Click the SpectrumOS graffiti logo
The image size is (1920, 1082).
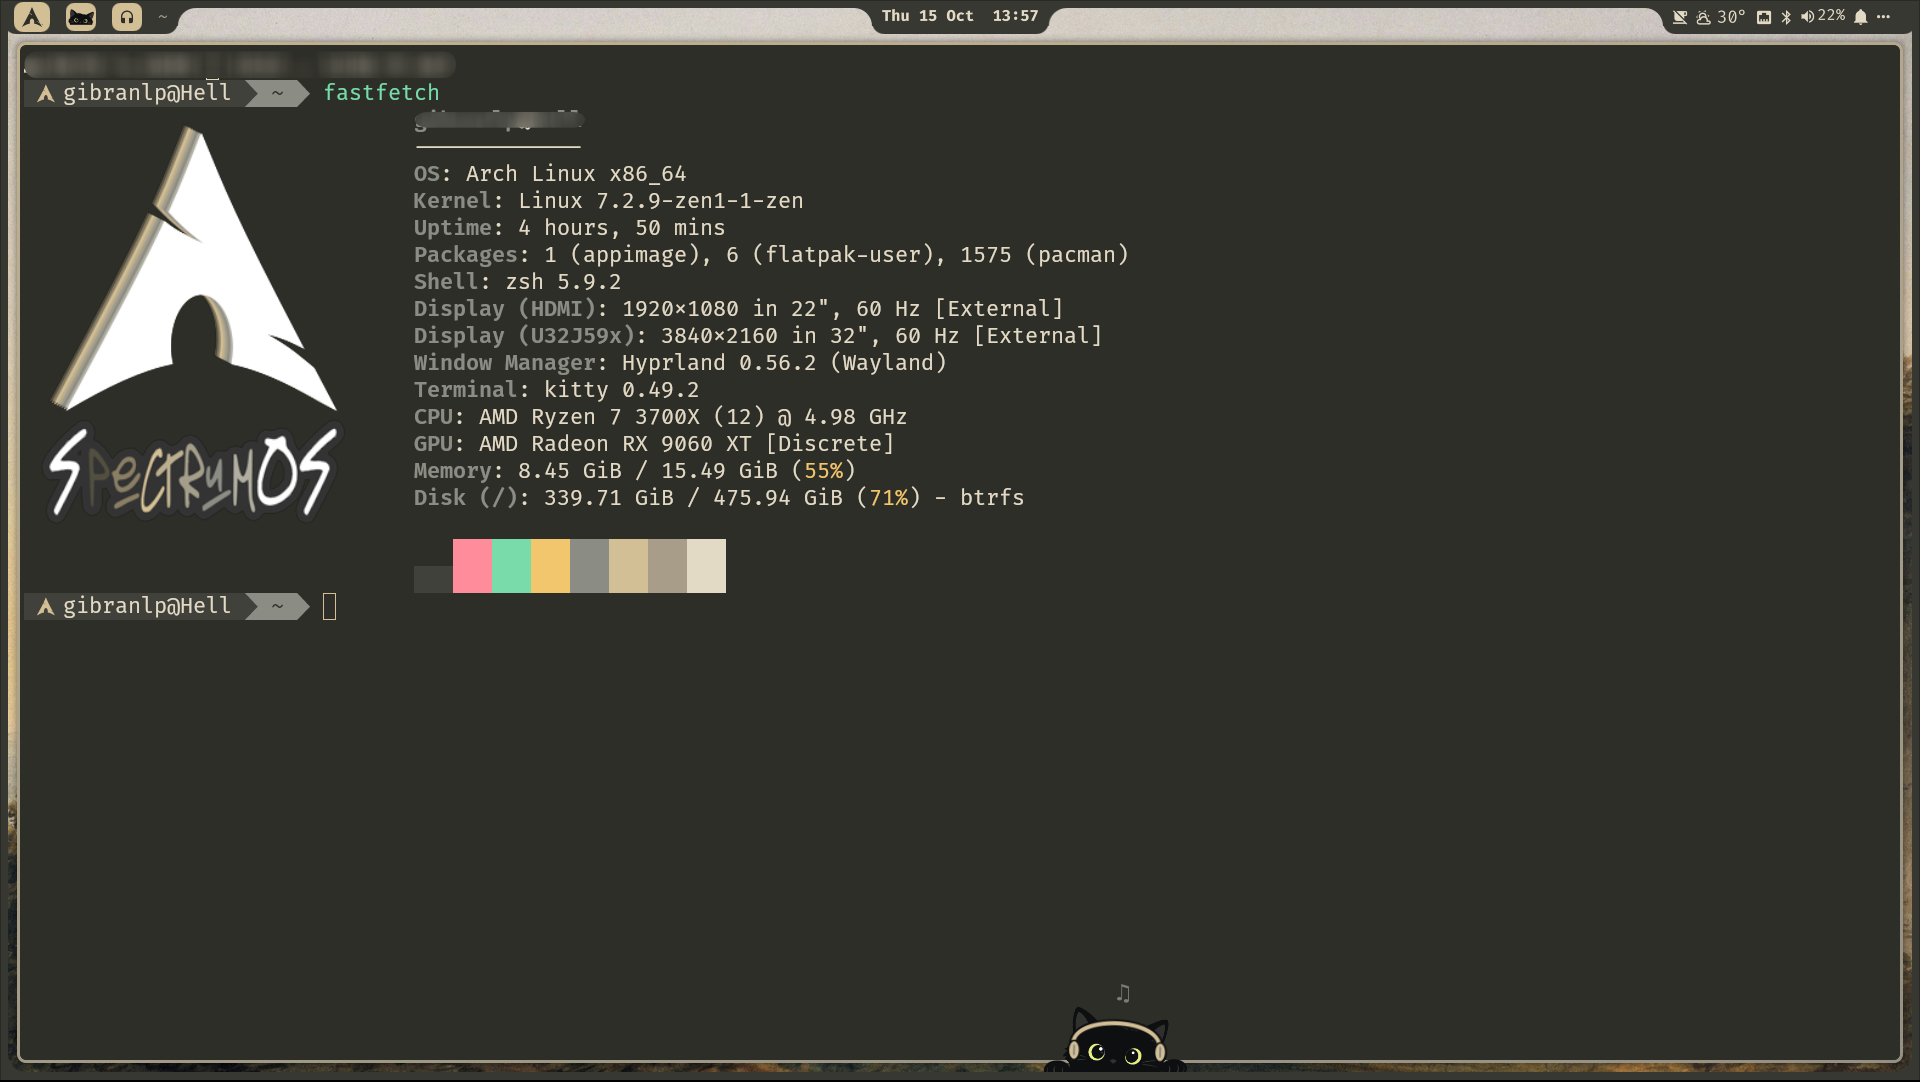(x=192, y=473)
